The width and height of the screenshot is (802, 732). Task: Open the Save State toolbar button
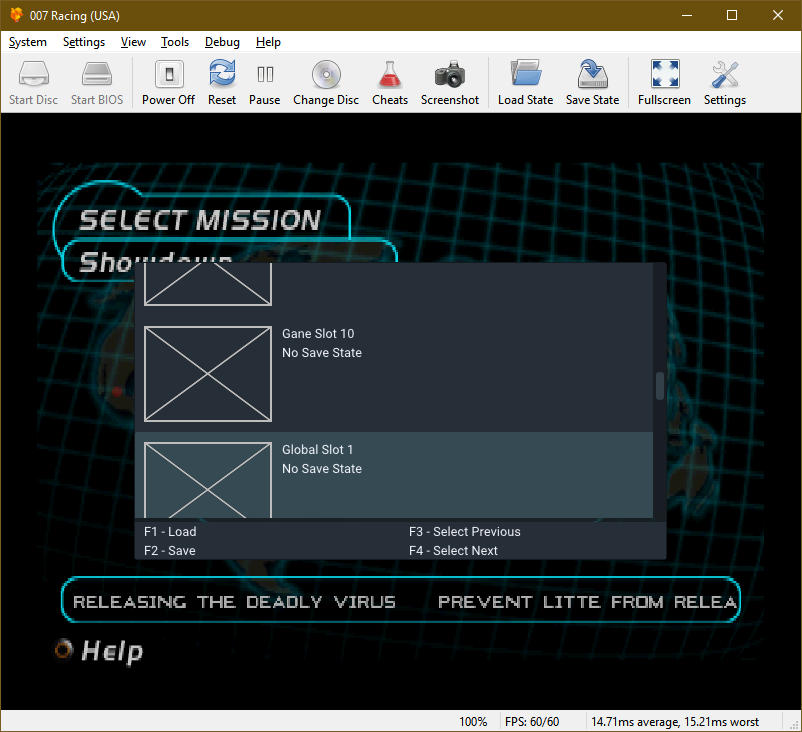point(592,82)
